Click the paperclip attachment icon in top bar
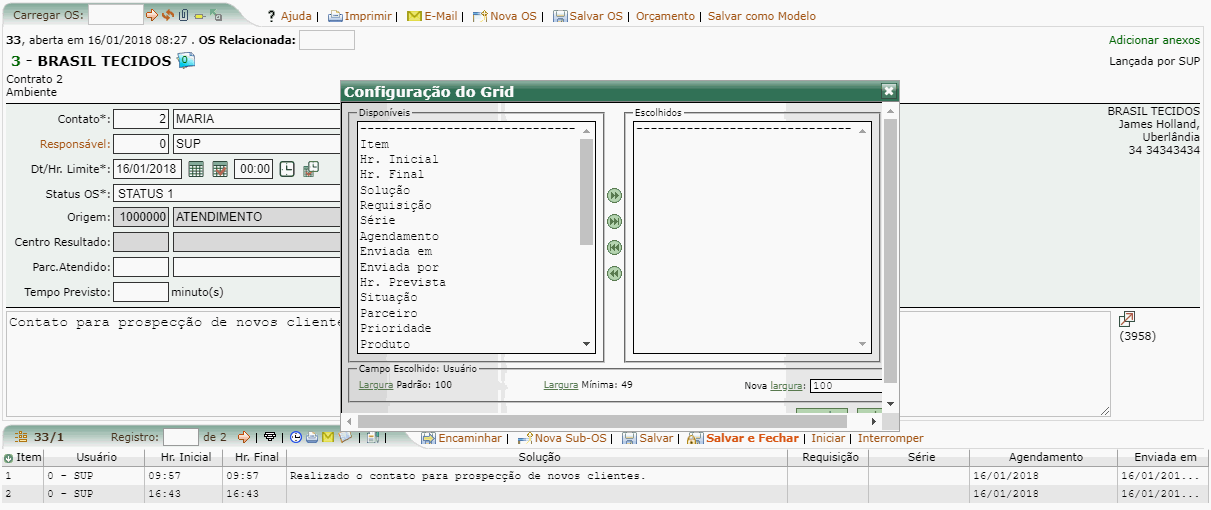This screenshot has width=1211, height=510. click(x=184, y=16)
